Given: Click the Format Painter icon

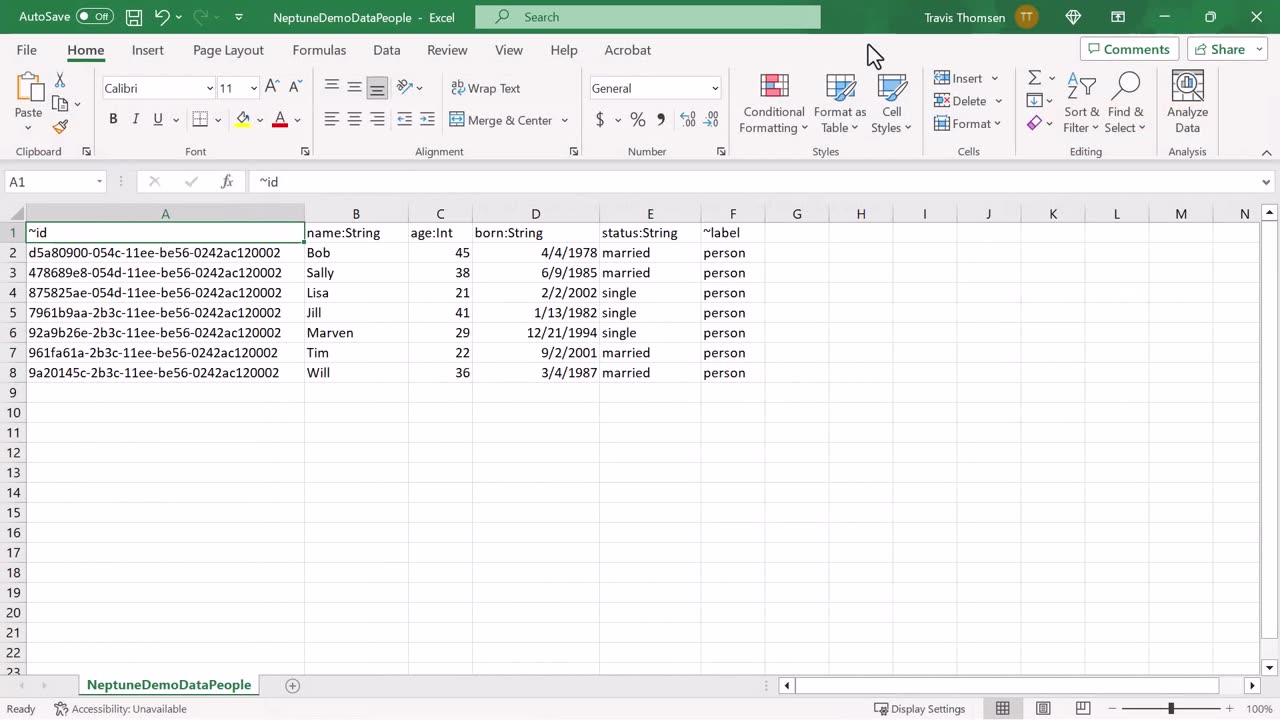Looking at the screenshot, I should click(x=60, y=127).
